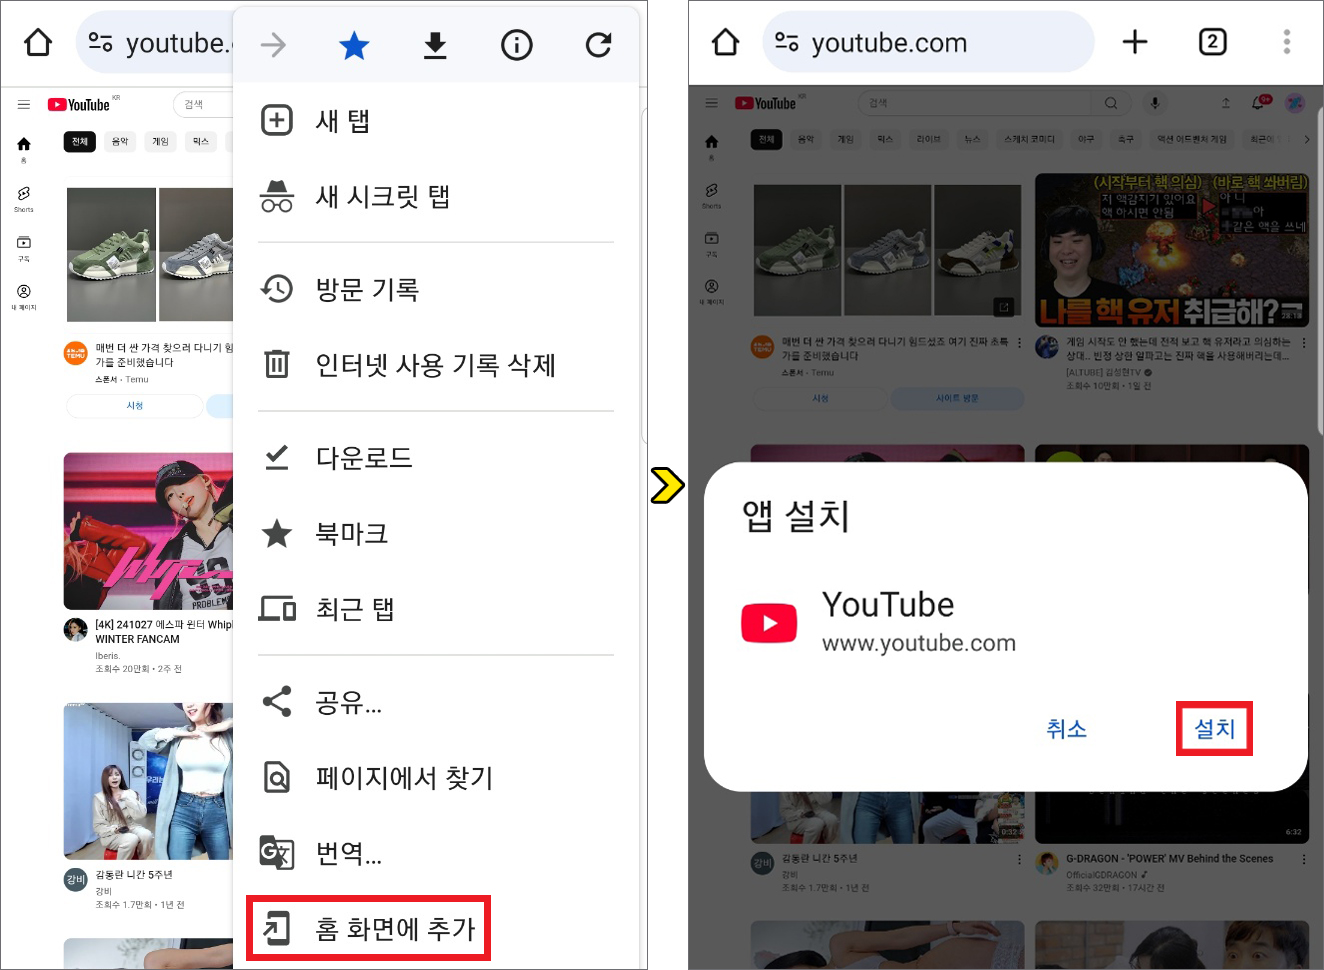
Task: Tap YouTube search field in left page
Action: coord(203,105)
